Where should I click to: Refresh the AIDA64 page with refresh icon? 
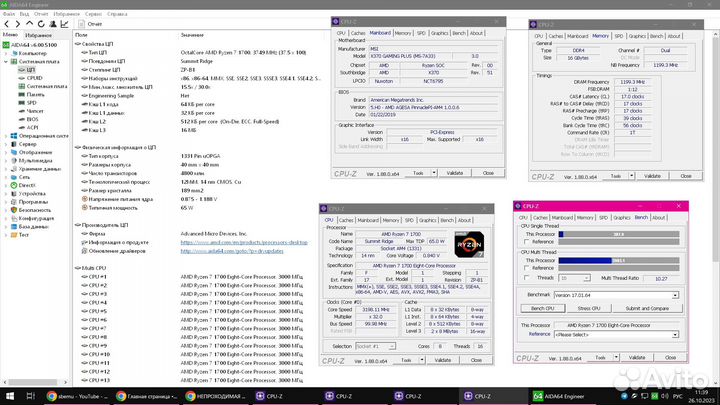pos(41,24)
